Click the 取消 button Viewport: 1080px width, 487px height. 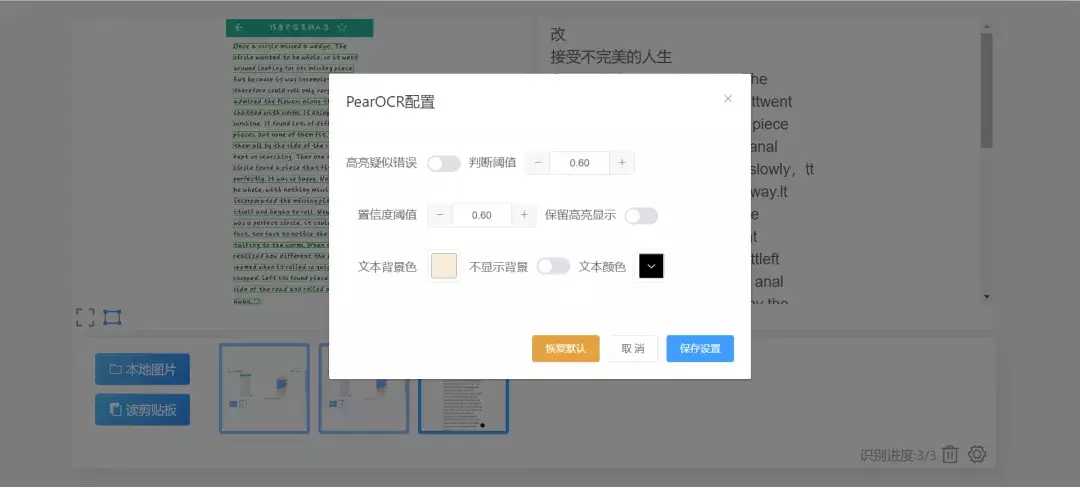coord(633,349)
